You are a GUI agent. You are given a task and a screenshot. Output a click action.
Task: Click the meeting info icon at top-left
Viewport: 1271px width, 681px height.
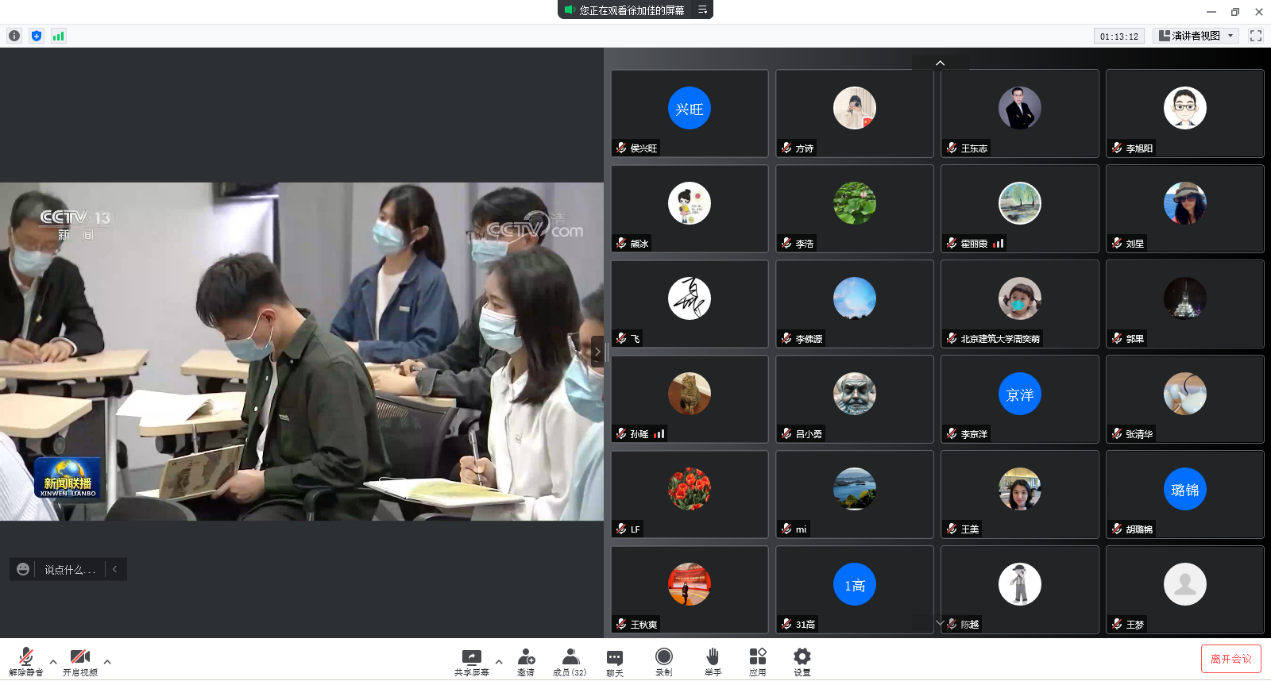[x=14, y=36]
